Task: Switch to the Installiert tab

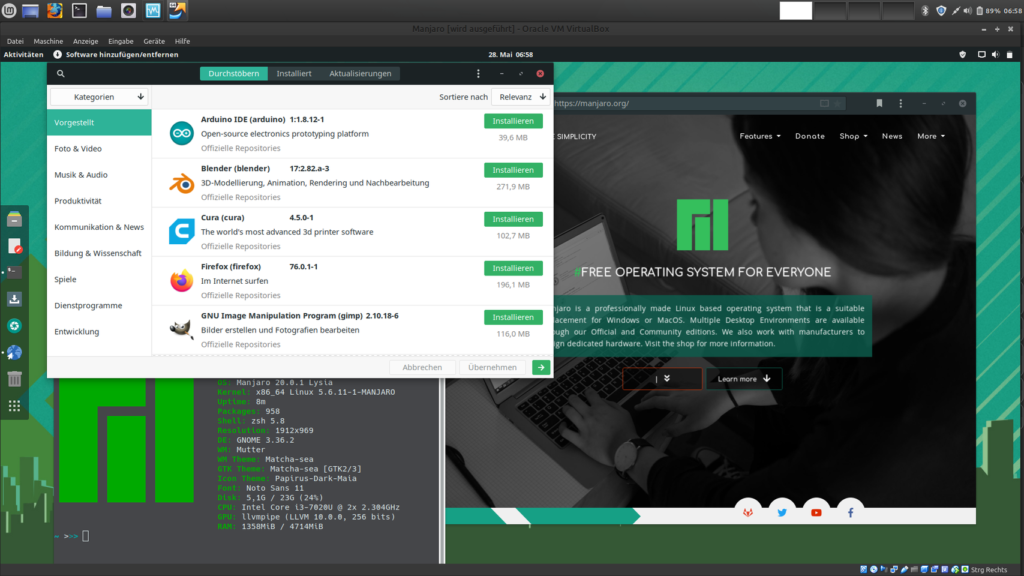Action: click(x=294, y=74)
